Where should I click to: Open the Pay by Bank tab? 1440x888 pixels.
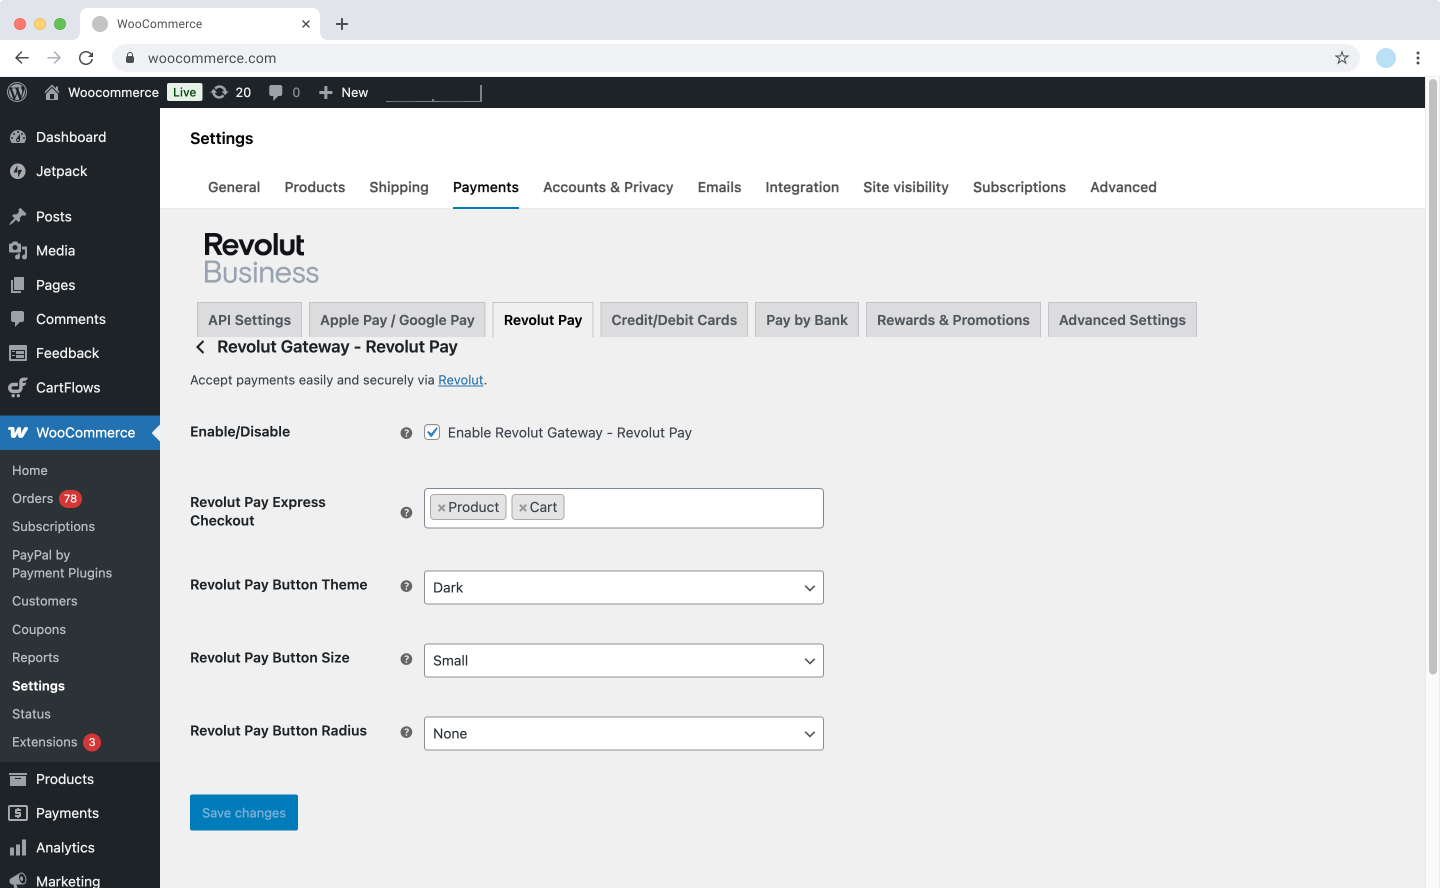click(807, 320)
